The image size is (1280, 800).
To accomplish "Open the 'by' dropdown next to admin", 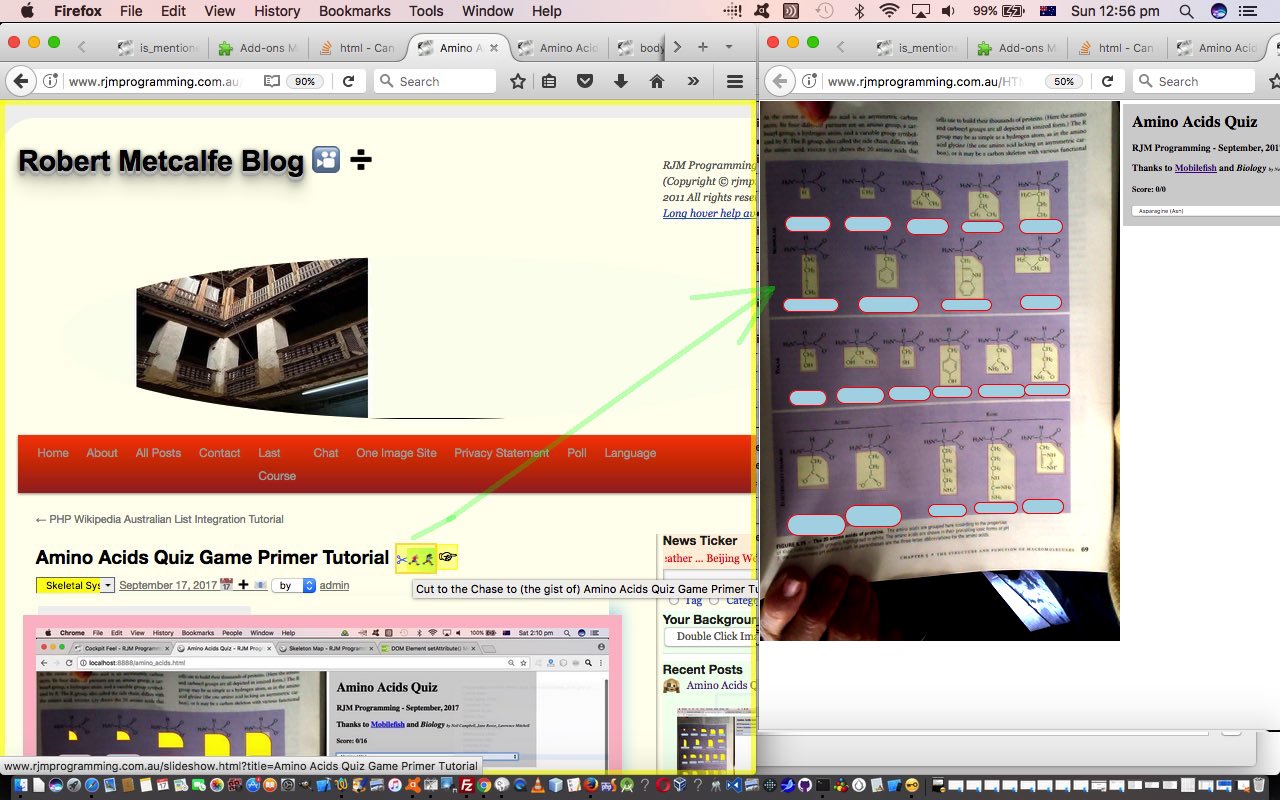I will [295, 585].
